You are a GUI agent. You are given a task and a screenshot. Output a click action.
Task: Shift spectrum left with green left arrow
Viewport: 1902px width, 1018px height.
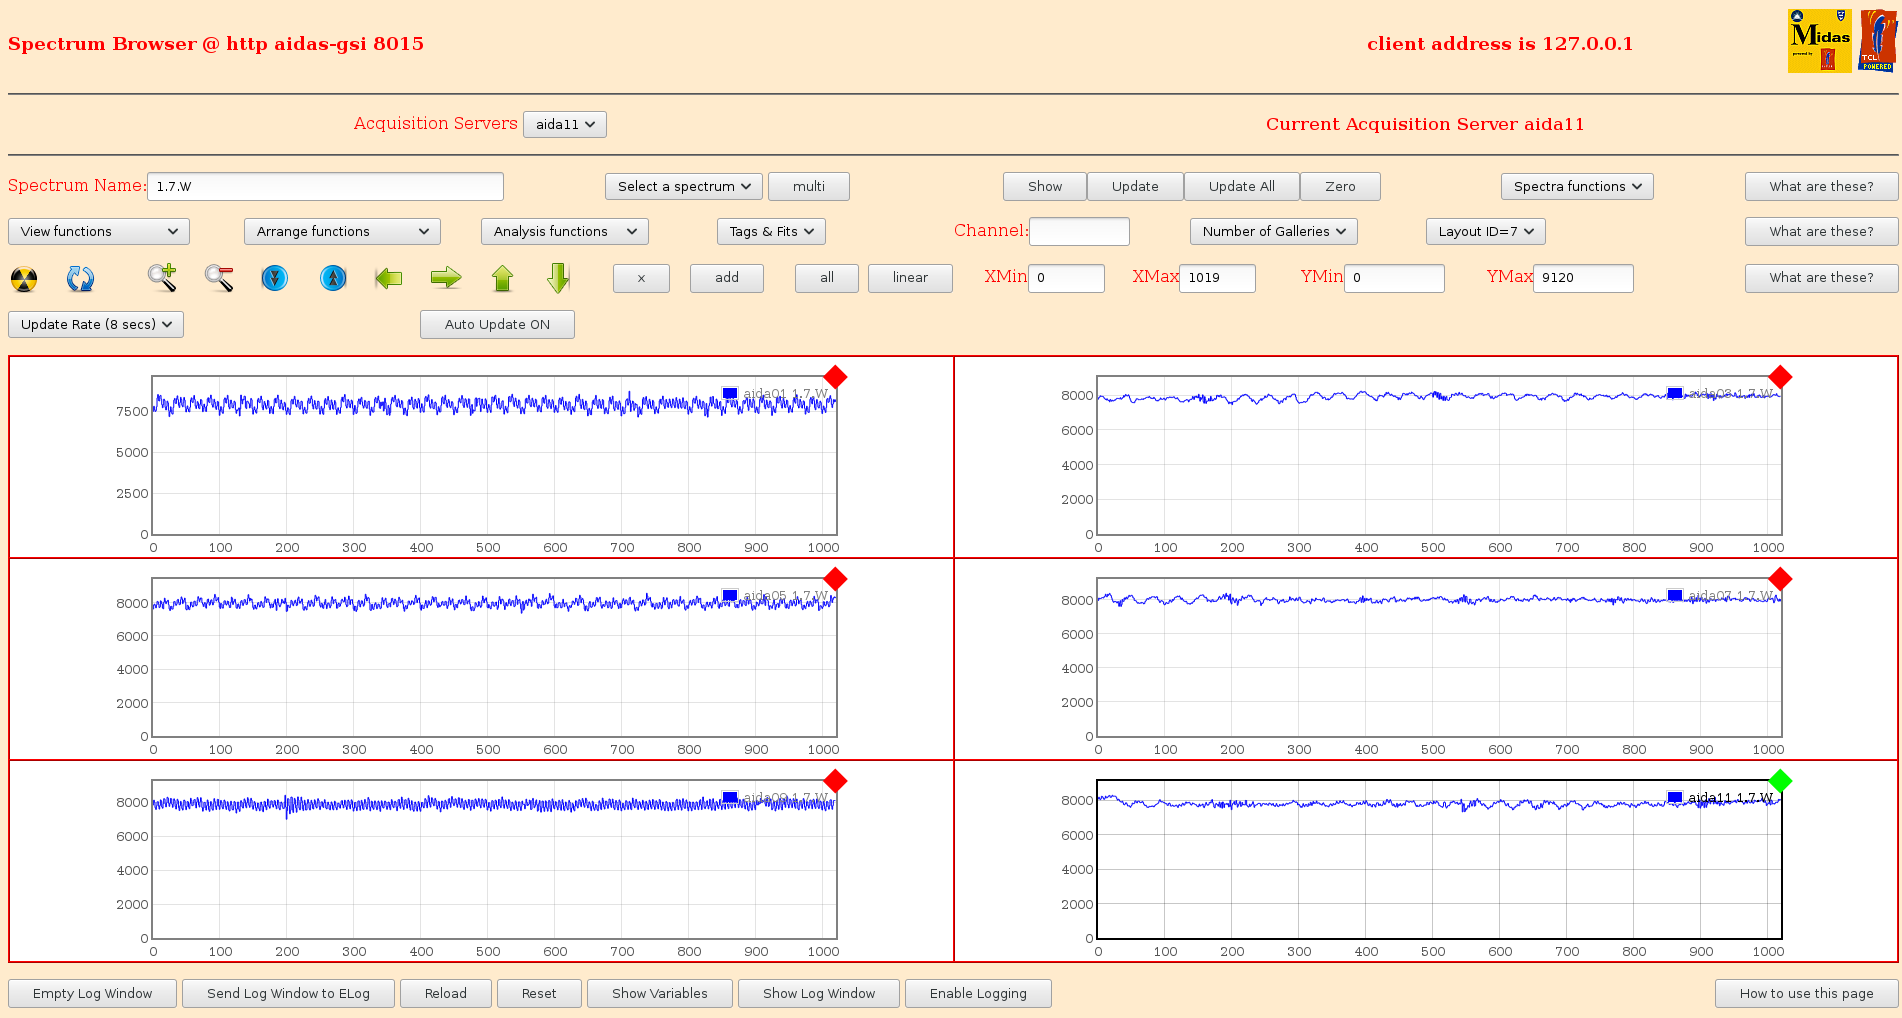pos(389,278)
